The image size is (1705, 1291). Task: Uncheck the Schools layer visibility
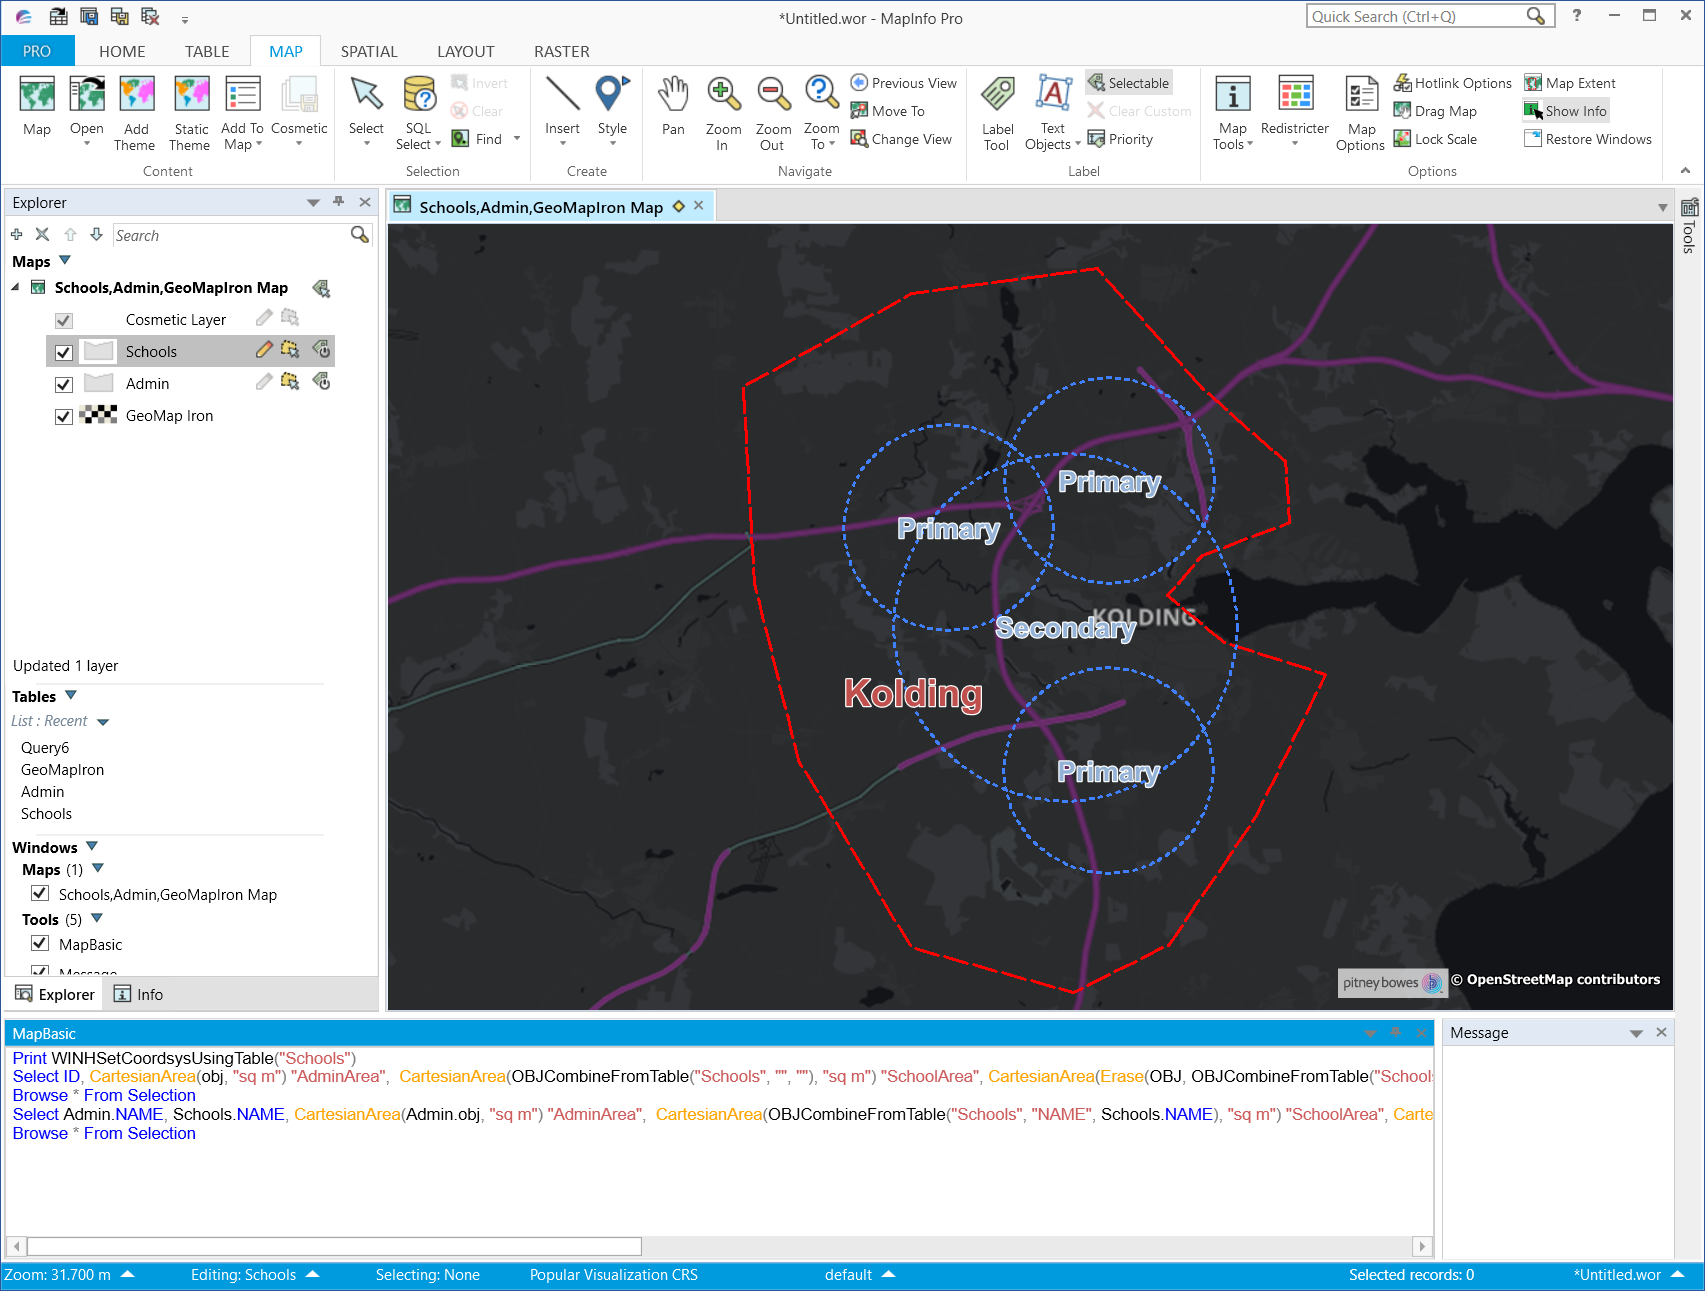64,352
